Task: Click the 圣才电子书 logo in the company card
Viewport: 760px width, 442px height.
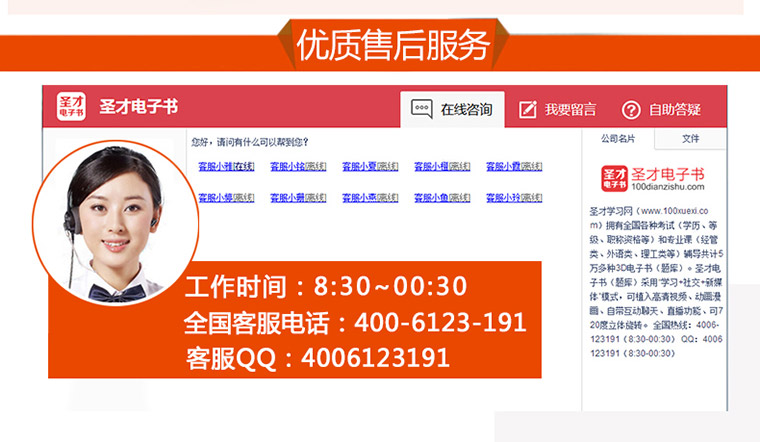Action: 613,178
